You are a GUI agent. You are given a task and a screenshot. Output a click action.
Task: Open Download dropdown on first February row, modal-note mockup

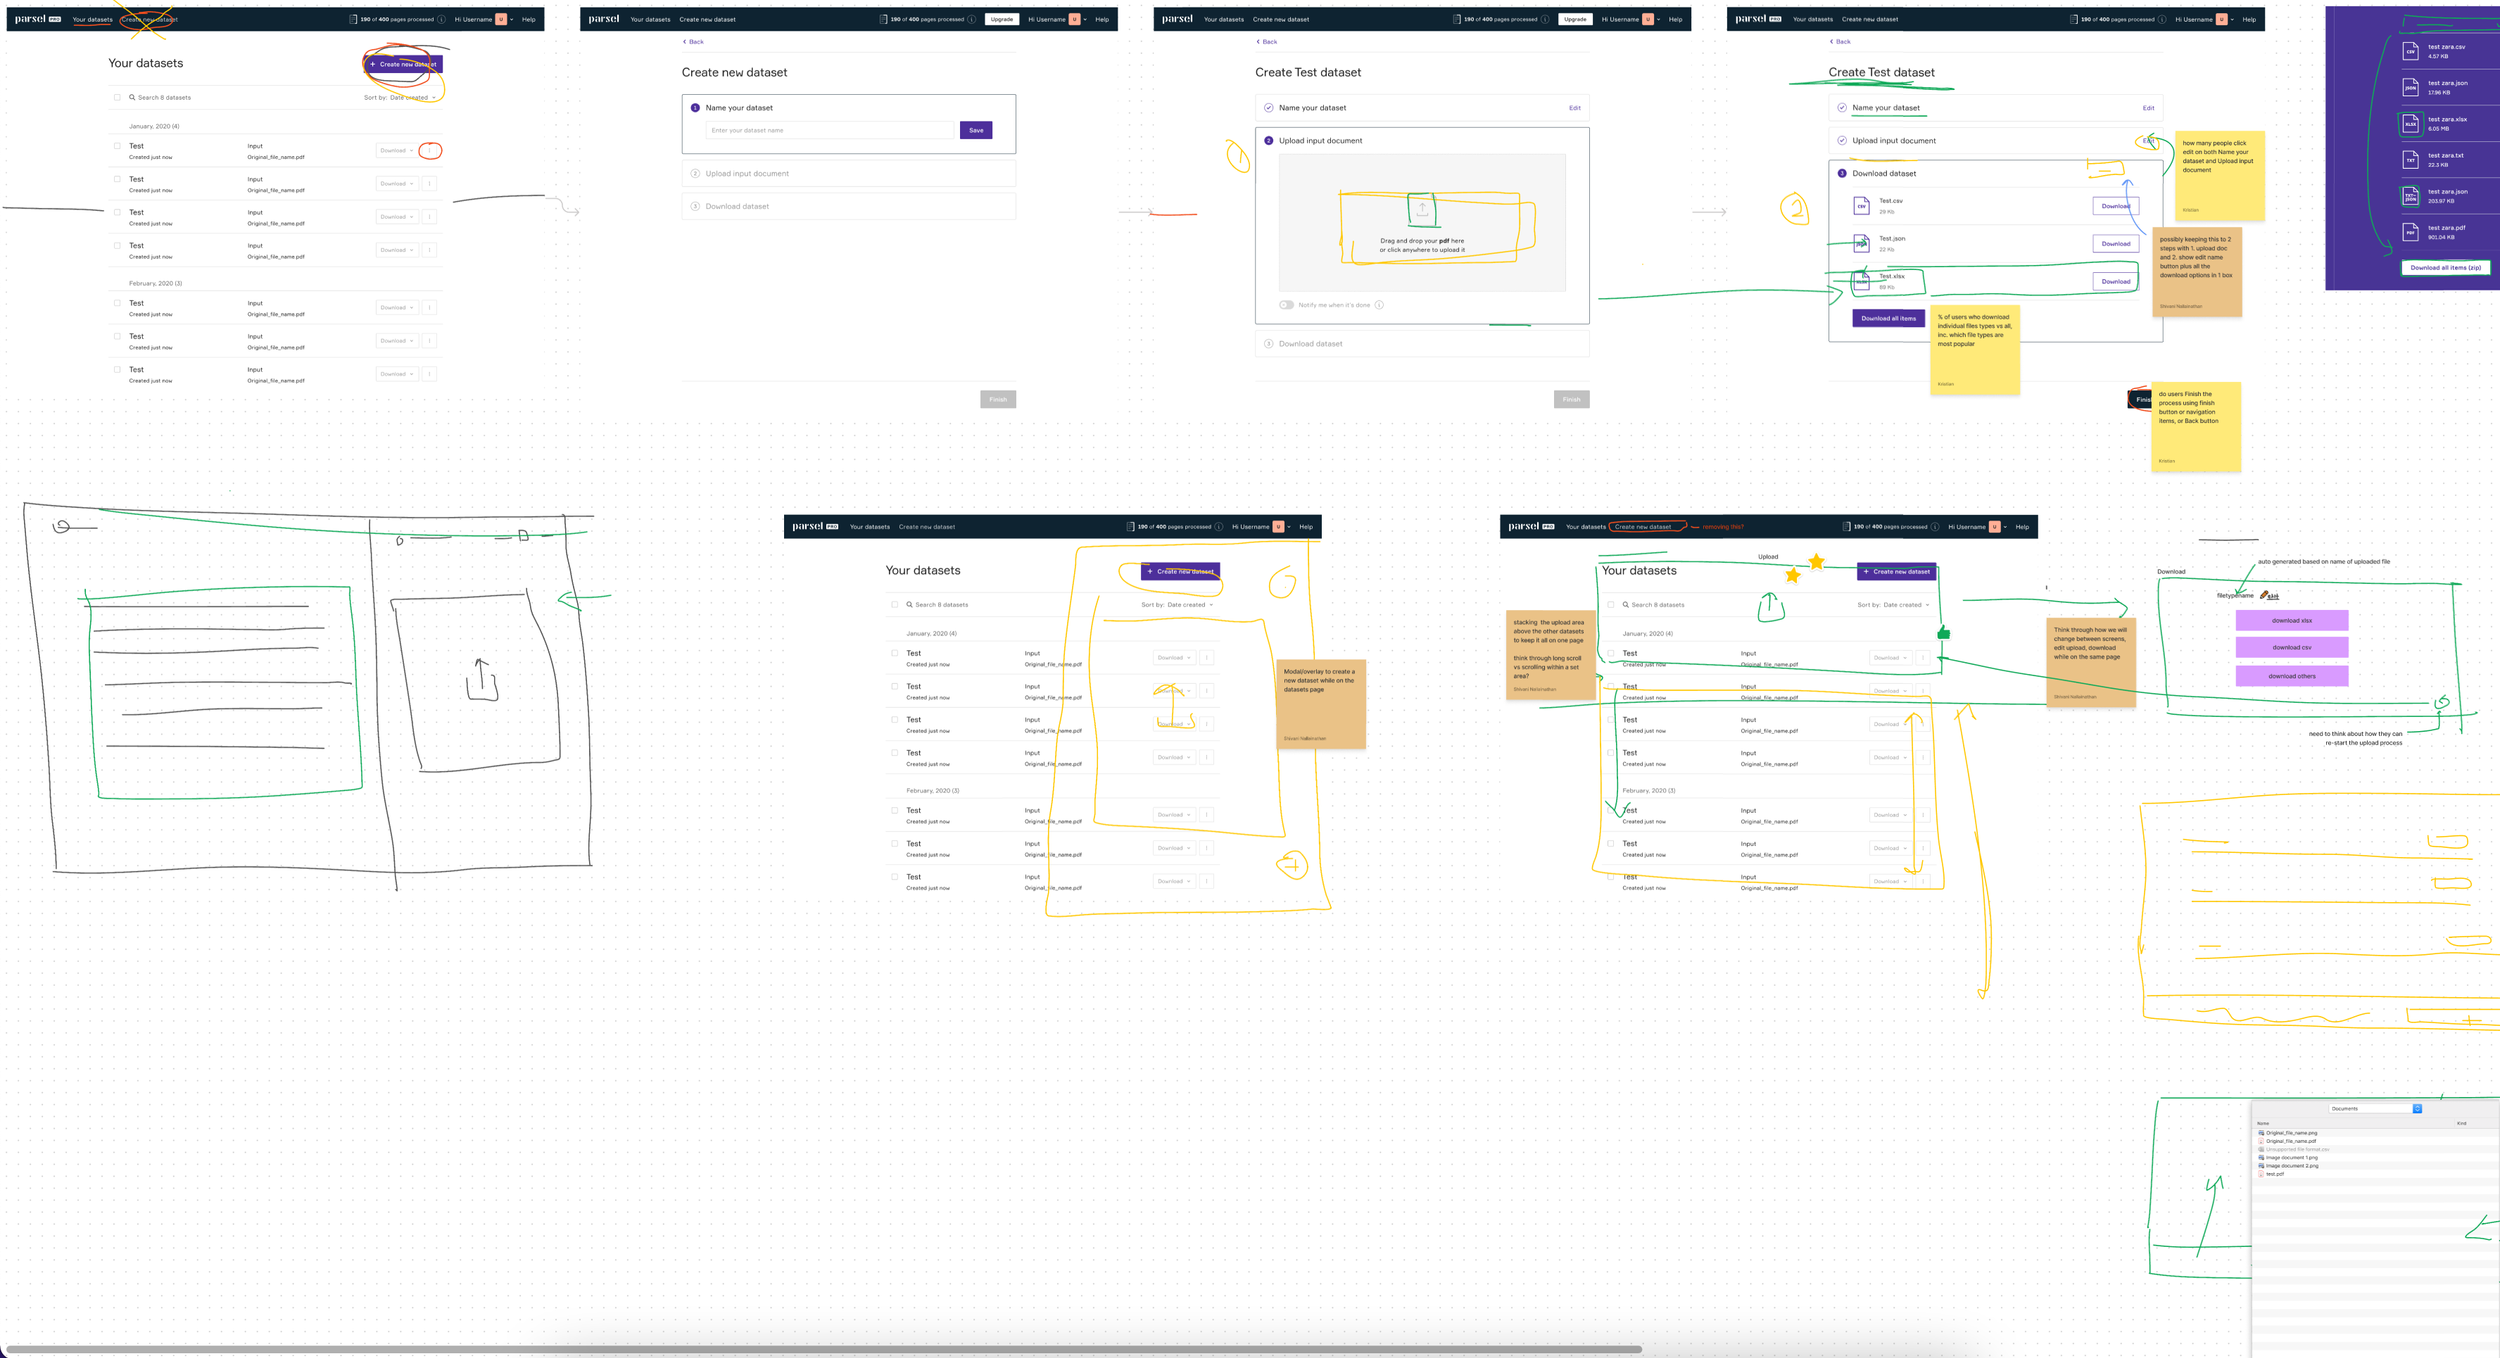coord(1174,815)
